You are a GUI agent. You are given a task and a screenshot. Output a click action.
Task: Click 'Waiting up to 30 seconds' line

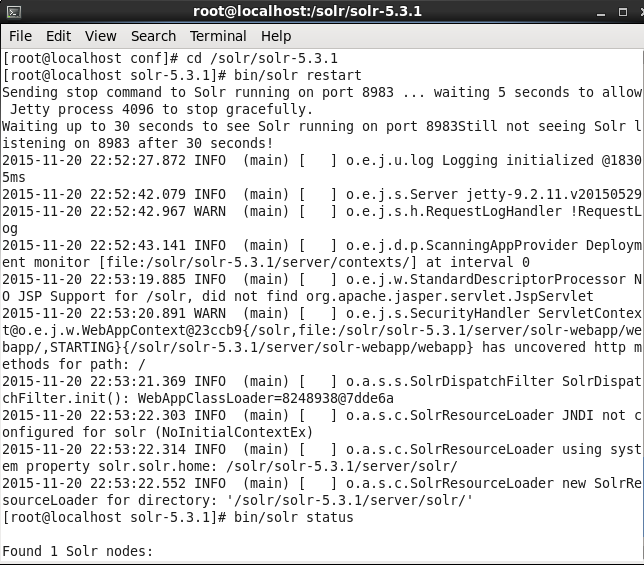pyautogui.click(x=322, y=126)
